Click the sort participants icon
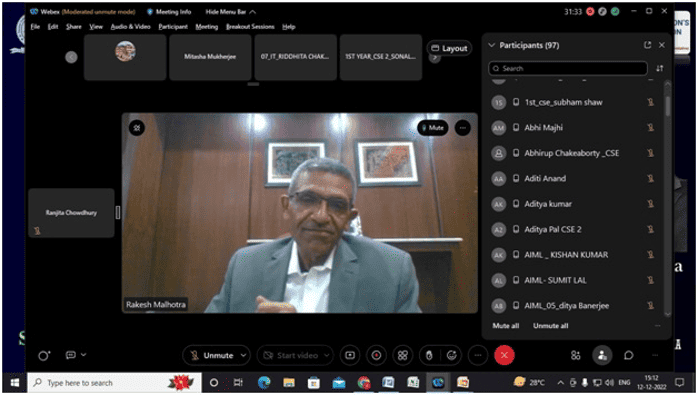The image size is (700, 395). tap(659, 68)
